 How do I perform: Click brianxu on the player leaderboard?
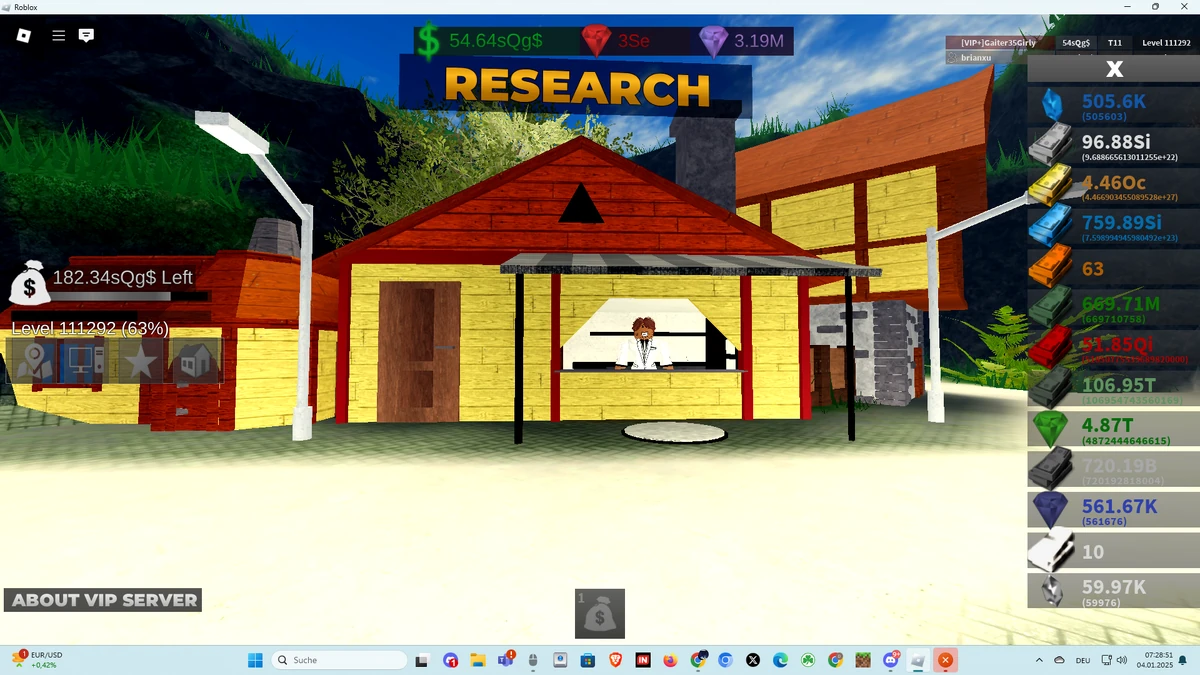(974, 57)
